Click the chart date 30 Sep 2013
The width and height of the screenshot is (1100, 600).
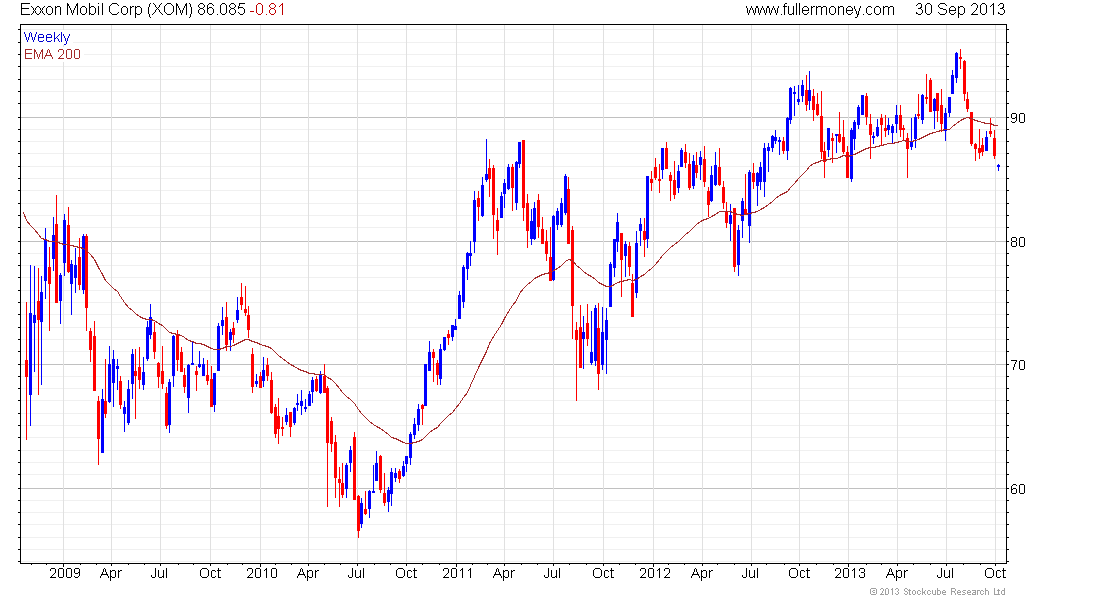coord(960,10)
